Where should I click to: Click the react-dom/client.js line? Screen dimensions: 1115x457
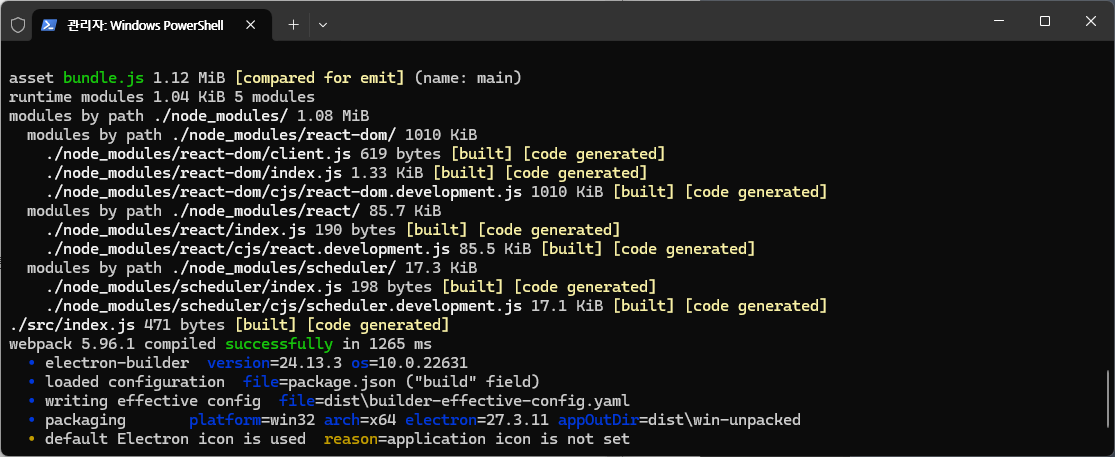(x=354, y=154)
